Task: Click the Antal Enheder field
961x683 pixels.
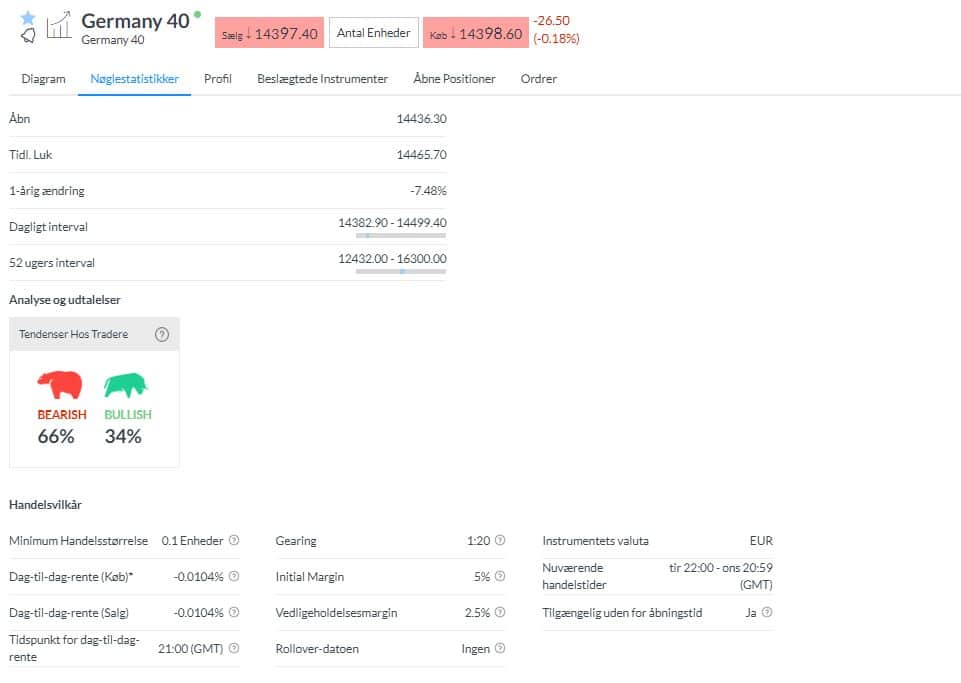Action: tap(373, 33)
